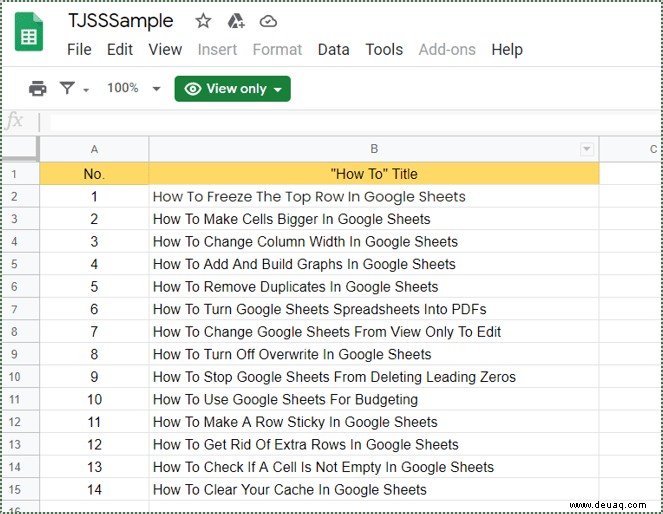Select 'How To Add And Build Graphs' cell
The width and height of the screenshot is (663, 514).
(374, 264)
